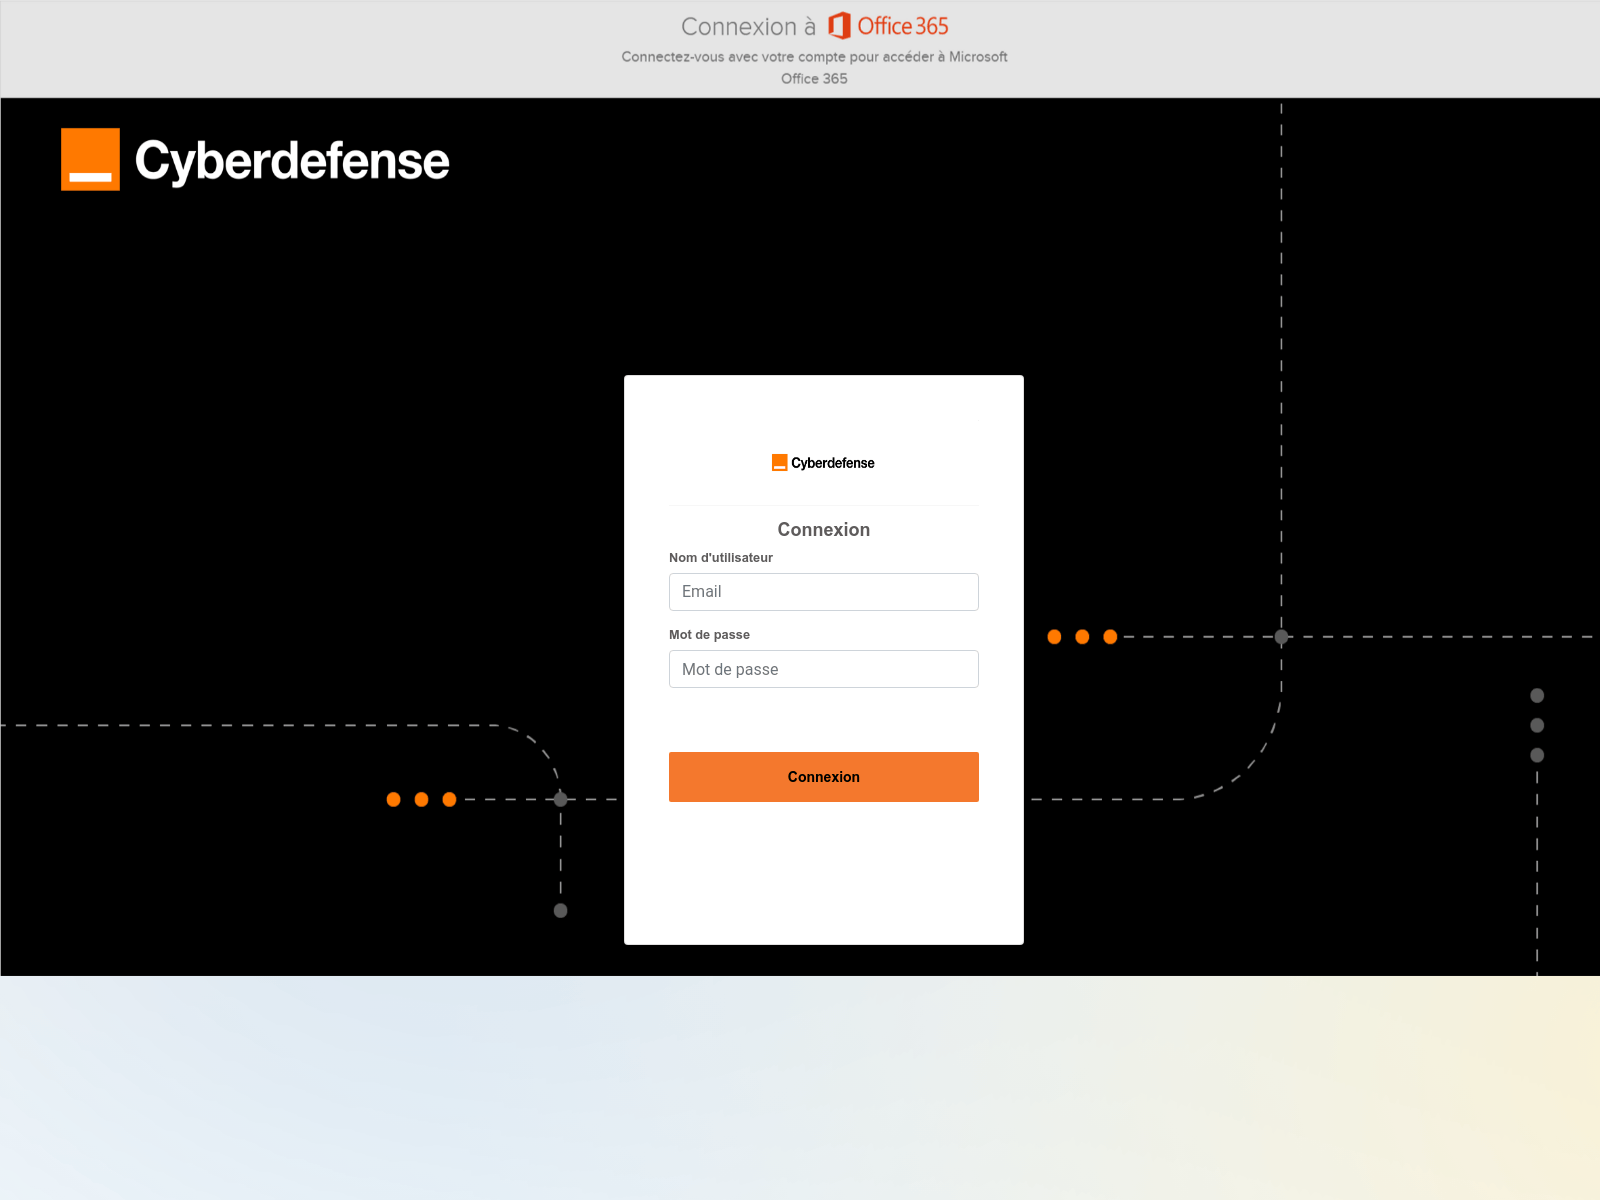Click the Office 365 logo icon
The image size is (1600, 1200).
(x=839, y=26)
